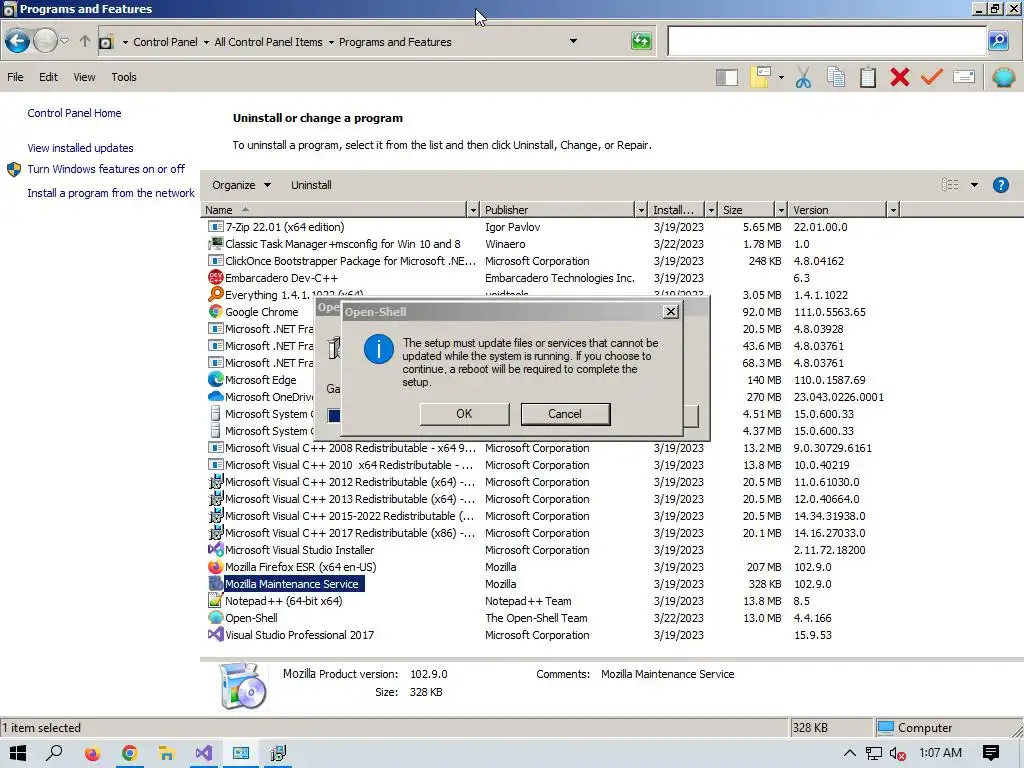Screen dimensions: 1024x768
Task: Click the network tray icon
Action: click(873, 754)
